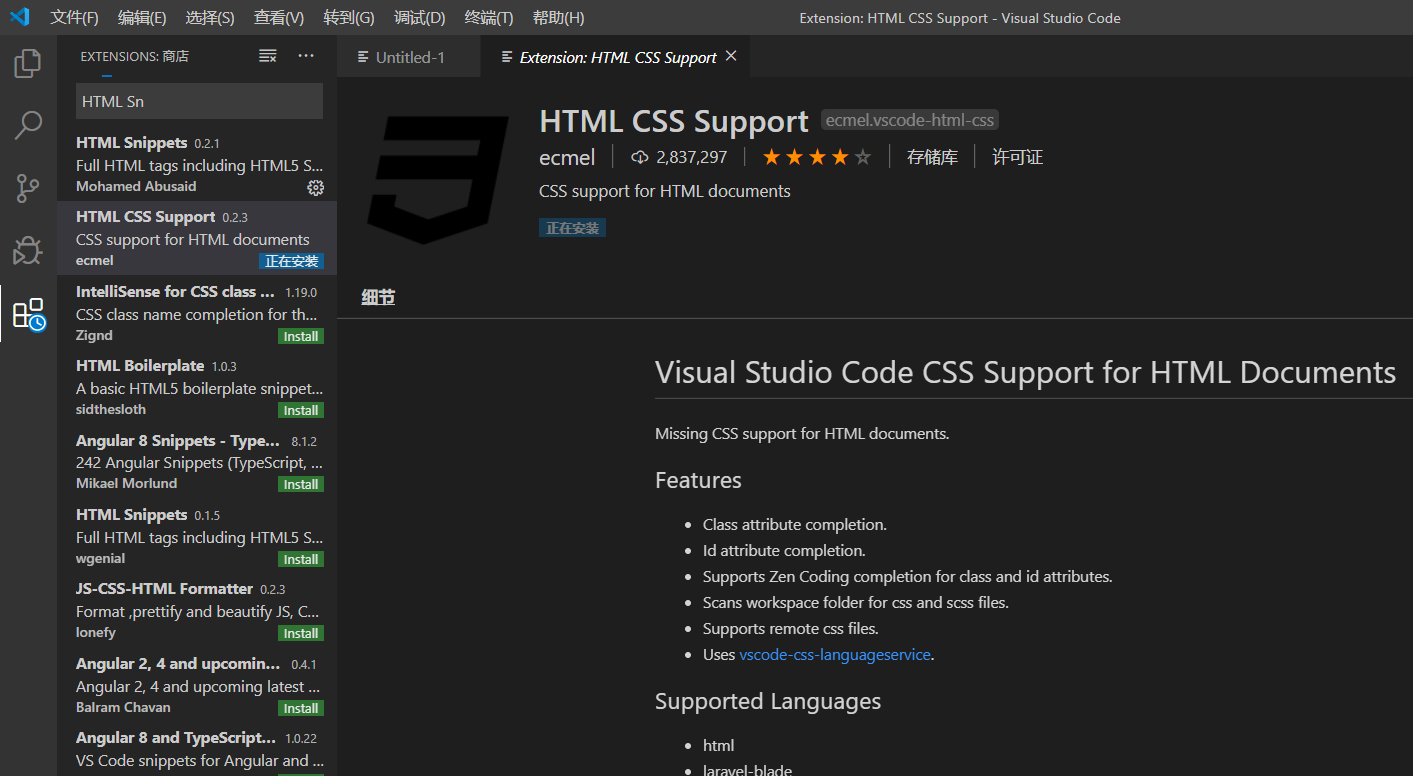1413x776 pixels.
Task: Open the 文件(F) menu
Action: pyautogui.click(x=74, y=18)
